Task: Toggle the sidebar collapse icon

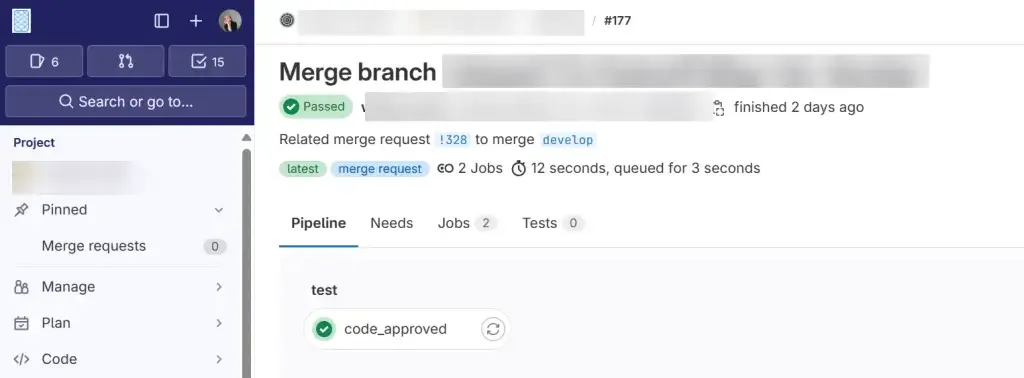Action: pyautogui.click(x=161, y=21)
